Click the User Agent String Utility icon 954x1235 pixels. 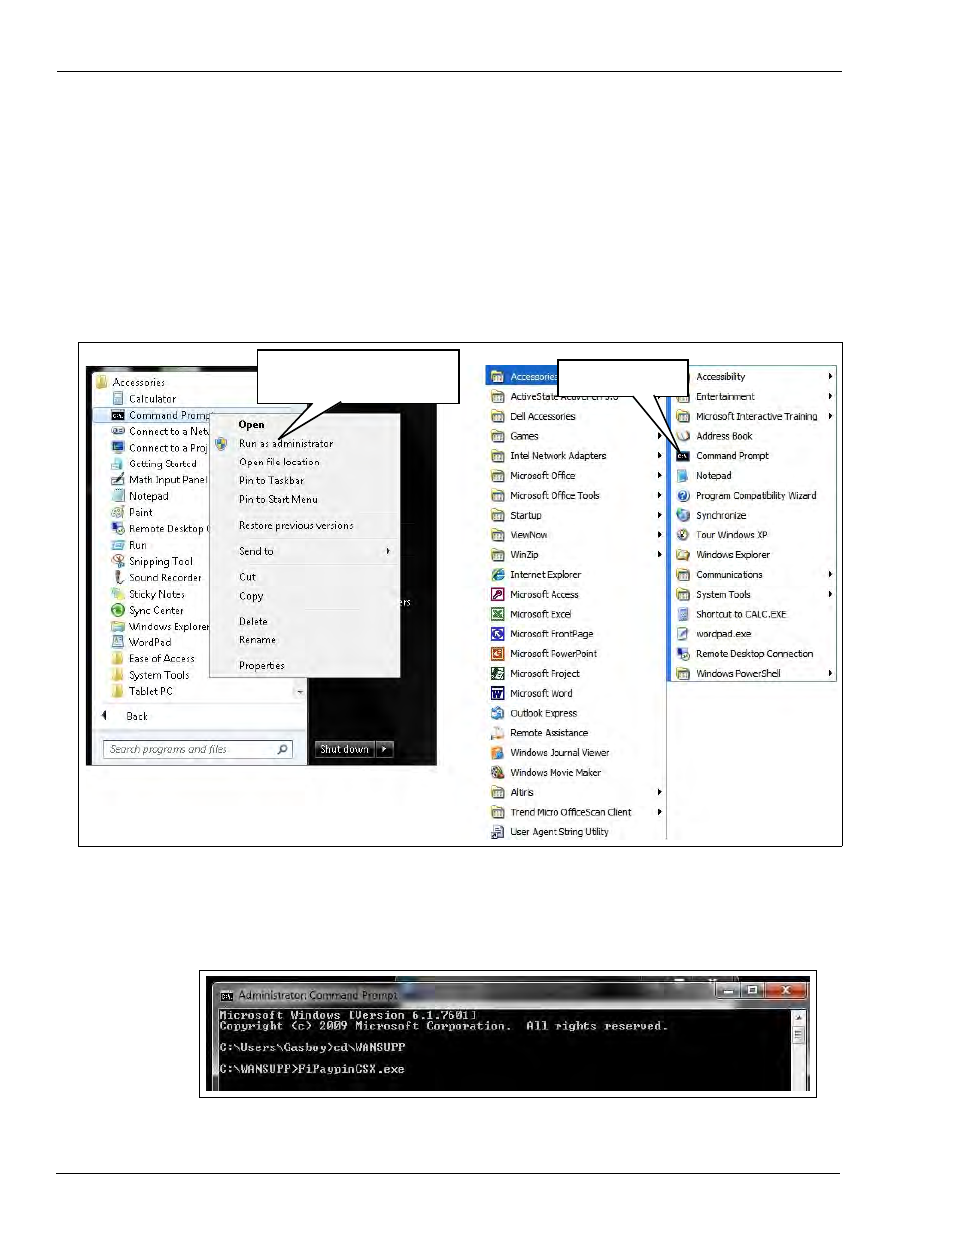497,832
